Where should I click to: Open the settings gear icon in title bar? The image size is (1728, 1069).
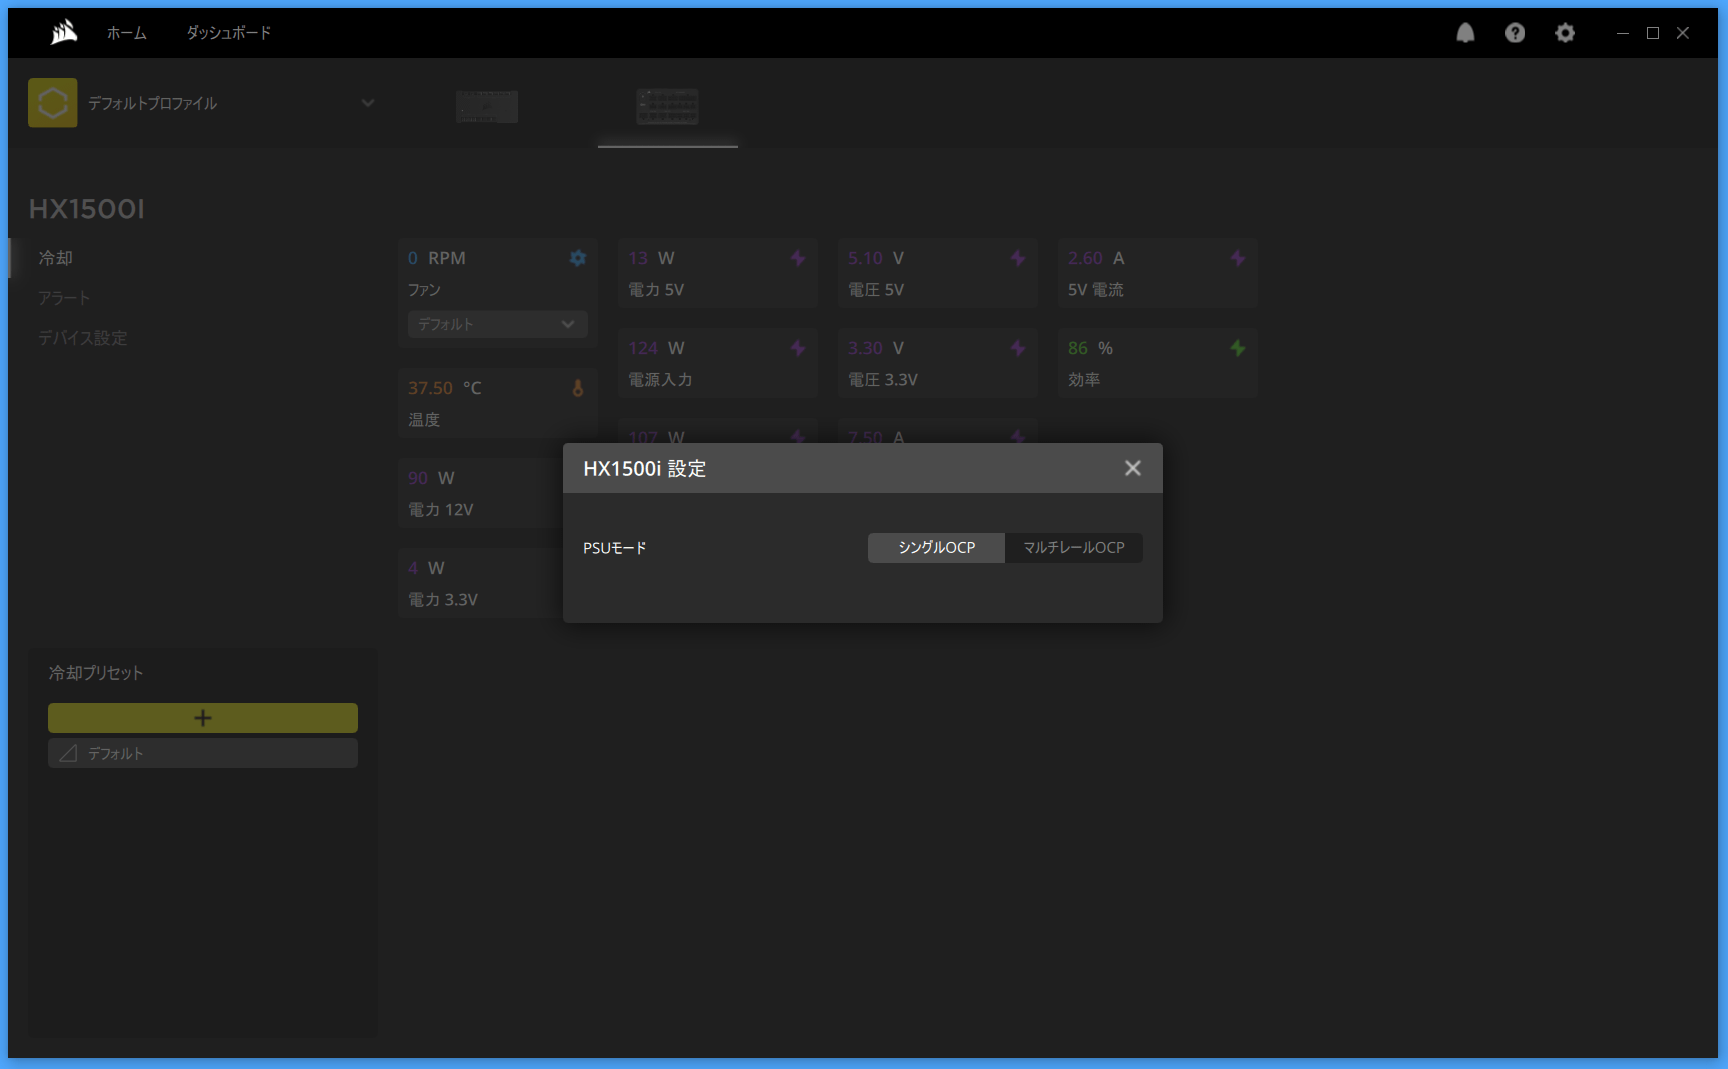coord(1565,33)
